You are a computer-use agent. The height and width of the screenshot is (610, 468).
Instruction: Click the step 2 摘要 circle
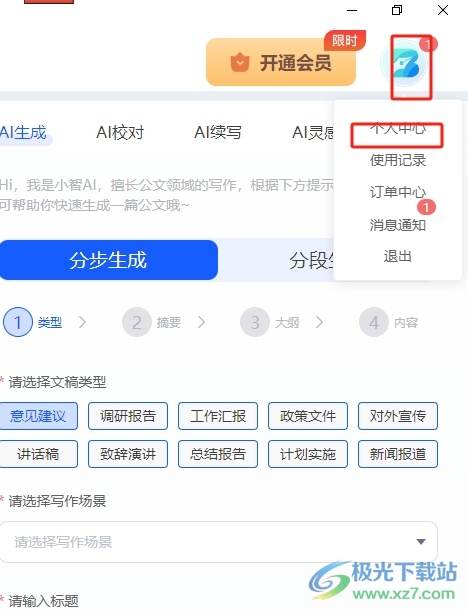(137, 323)
